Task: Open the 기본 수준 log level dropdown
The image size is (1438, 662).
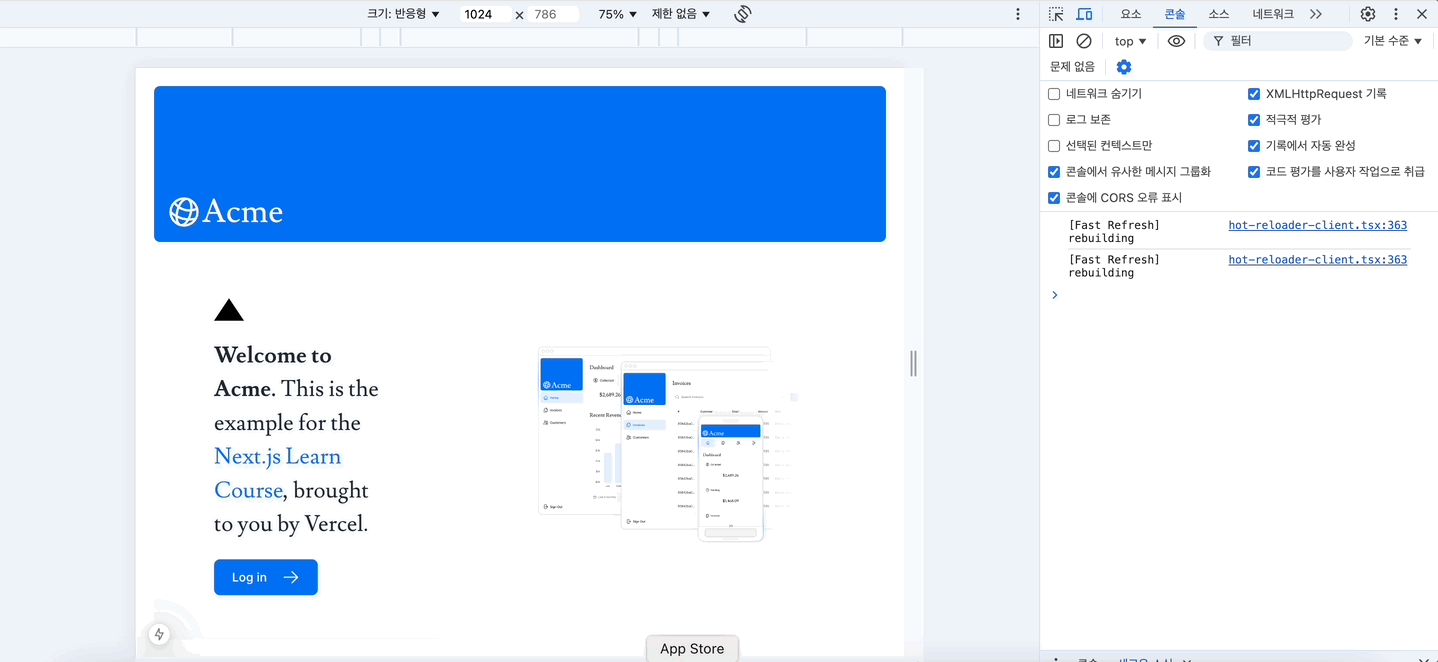Action: 1393,41
